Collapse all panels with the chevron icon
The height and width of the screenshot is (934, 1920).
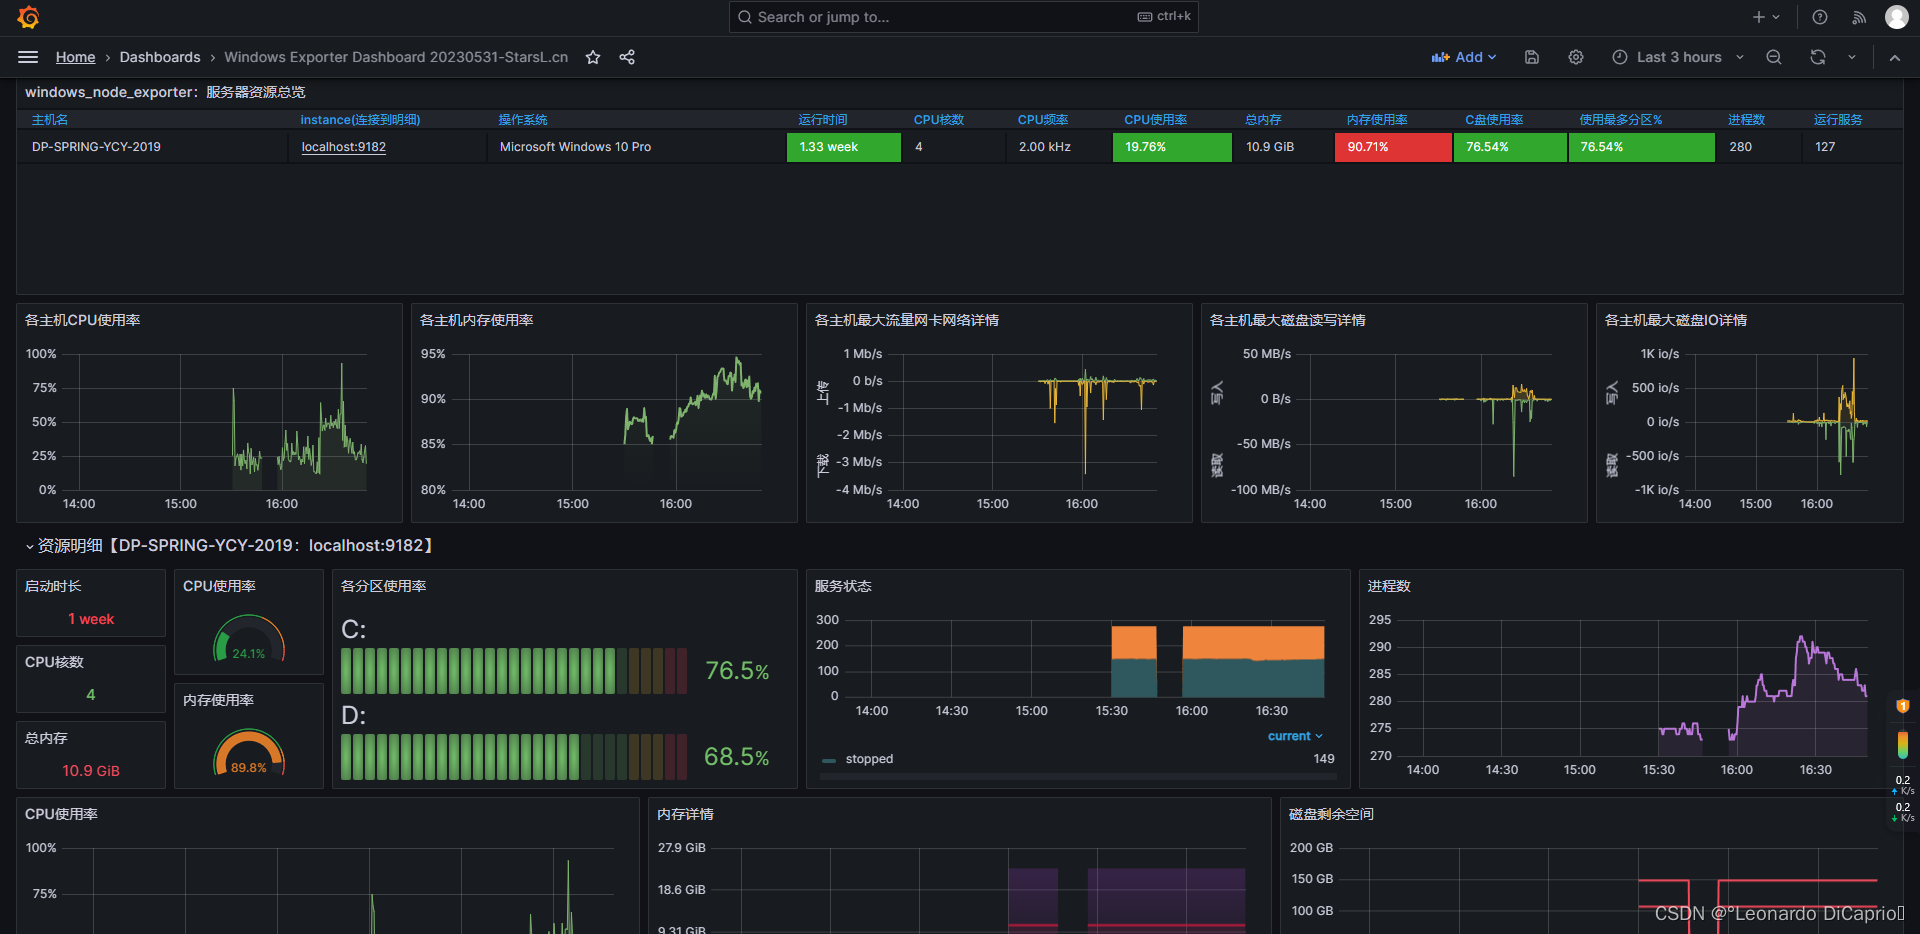[x=1894, y=57]
